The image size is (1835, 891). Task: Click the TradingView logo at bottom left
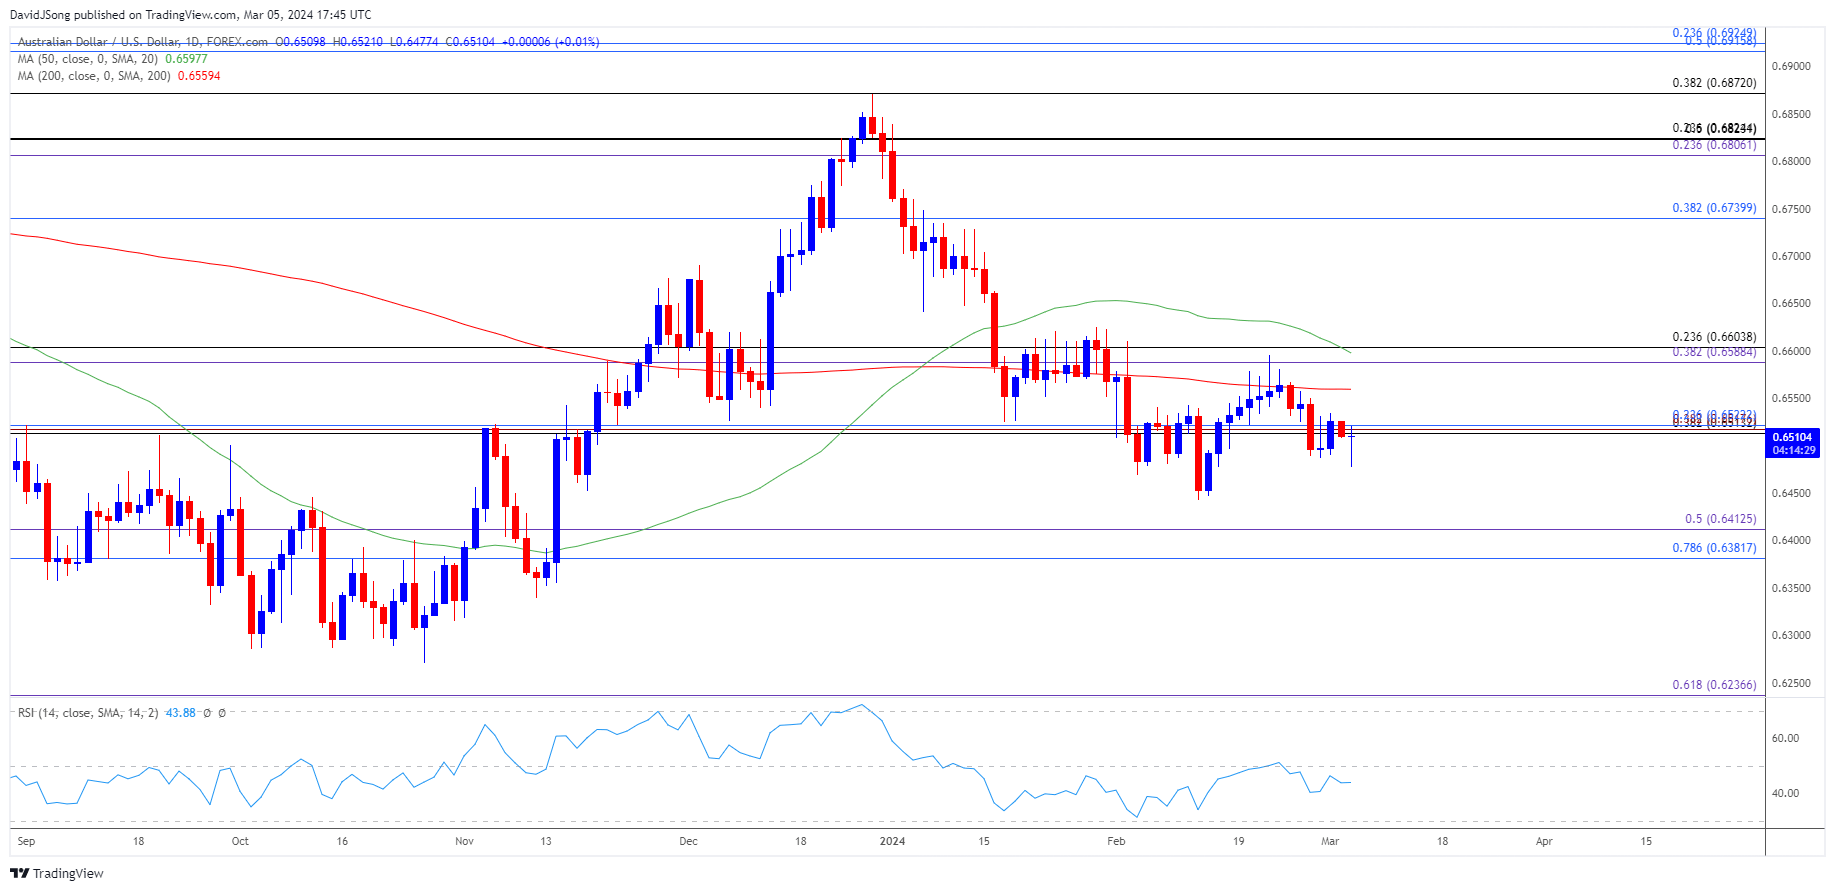(57, 873)
